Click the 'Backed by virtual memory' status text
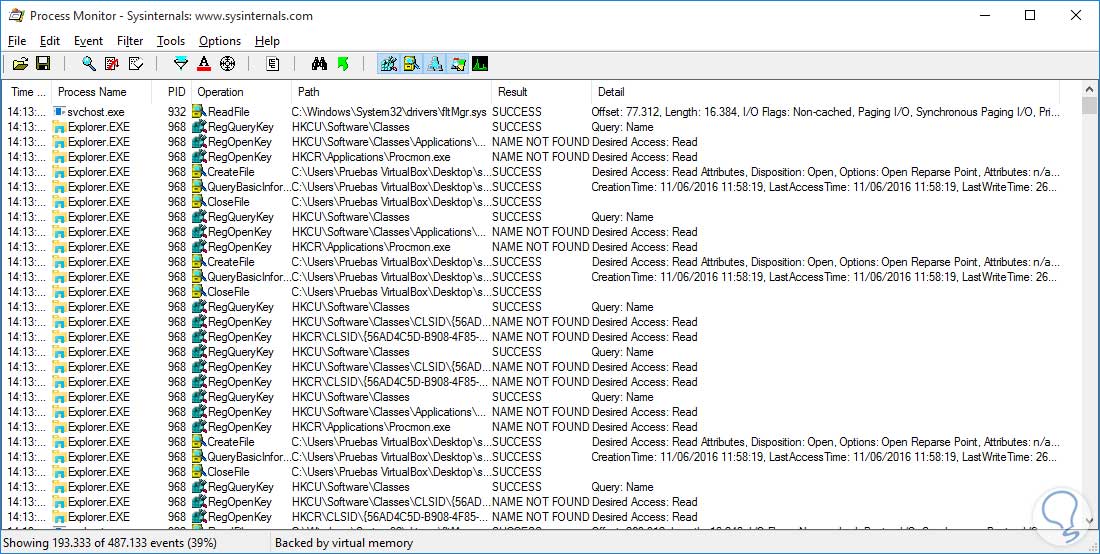Screen dimensions: 1100x554 tap(344, 543)
